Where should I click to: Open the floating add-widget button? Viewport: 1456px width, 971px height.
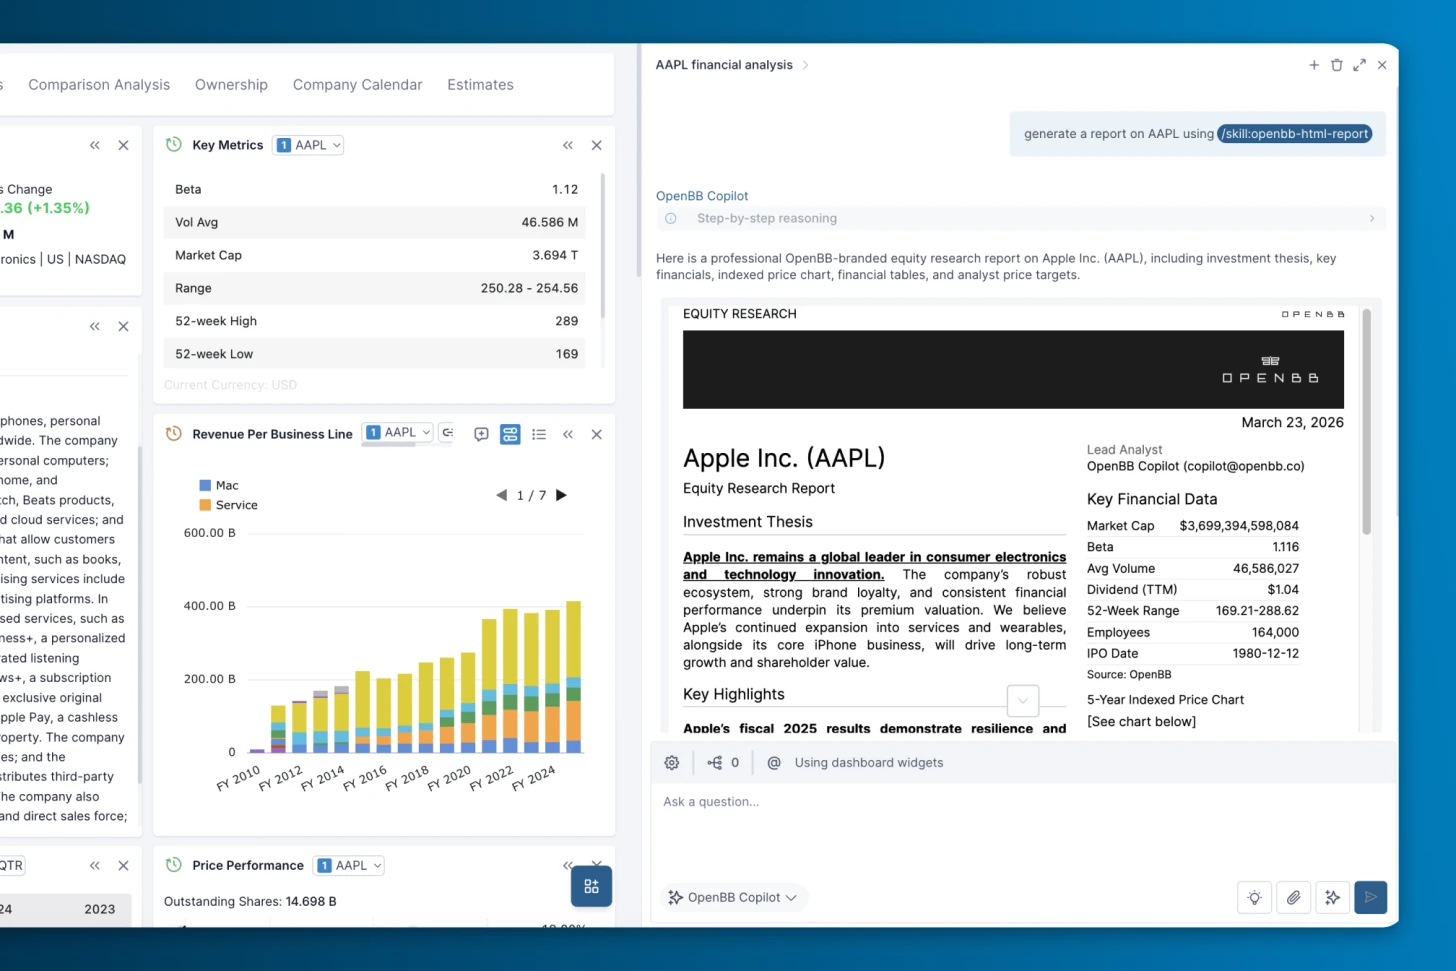591,886
